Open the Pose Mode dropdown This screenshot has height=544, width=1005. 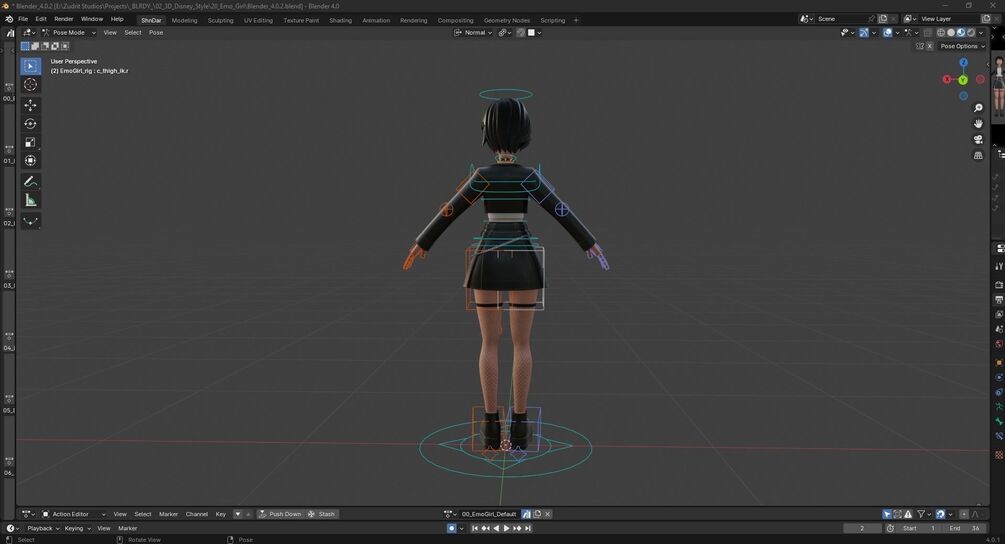pos(69,33)
